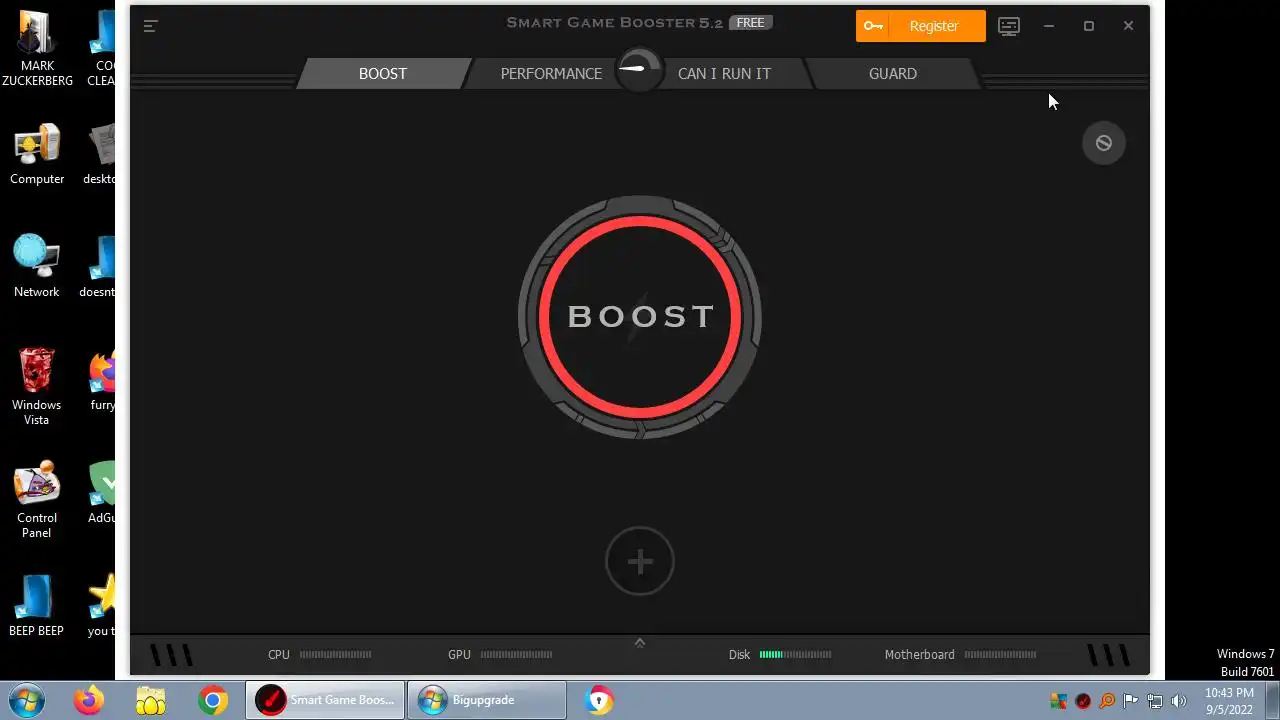This screenshot has height=720, width=1280.
Task: Select the GUARD tab
Action: coord(893,73)
